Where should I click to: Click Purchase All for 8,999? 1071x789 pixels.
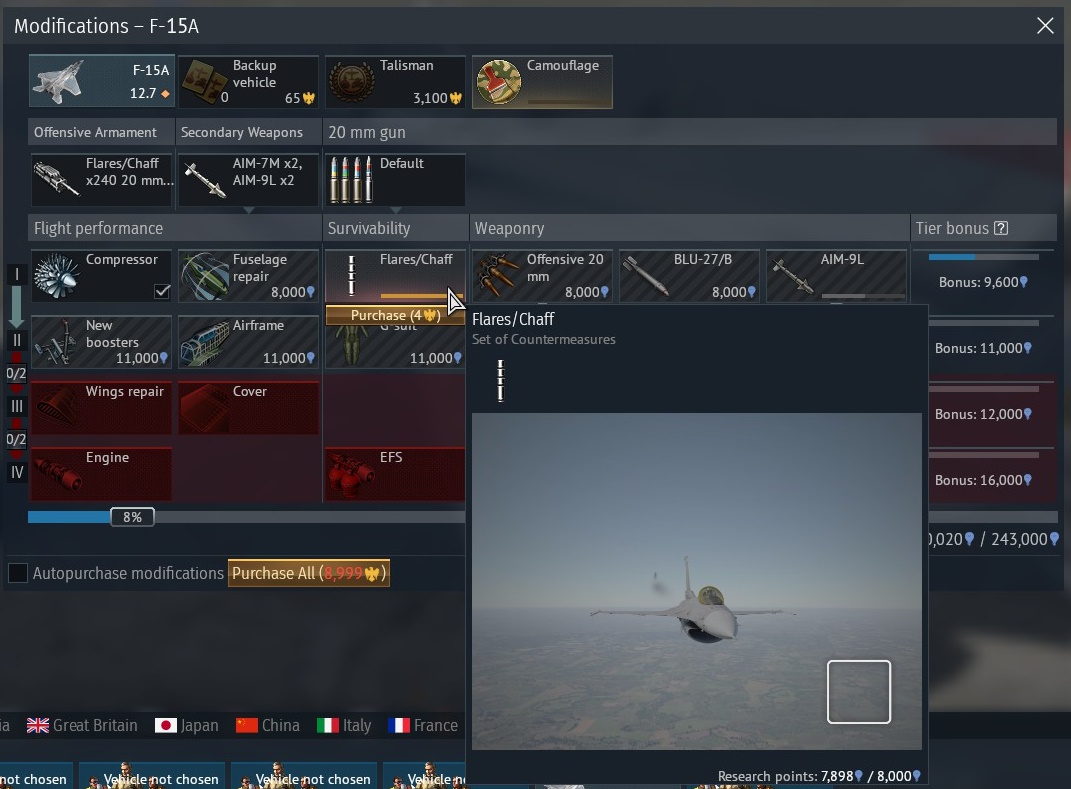[x=309, y=572]
